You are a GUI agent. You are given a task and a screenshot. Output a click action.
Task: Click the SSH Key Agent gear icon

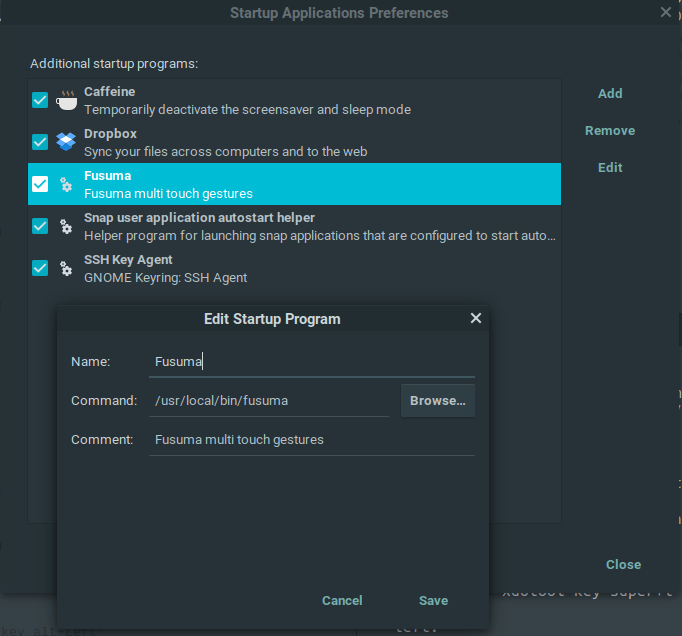[67, 268]
